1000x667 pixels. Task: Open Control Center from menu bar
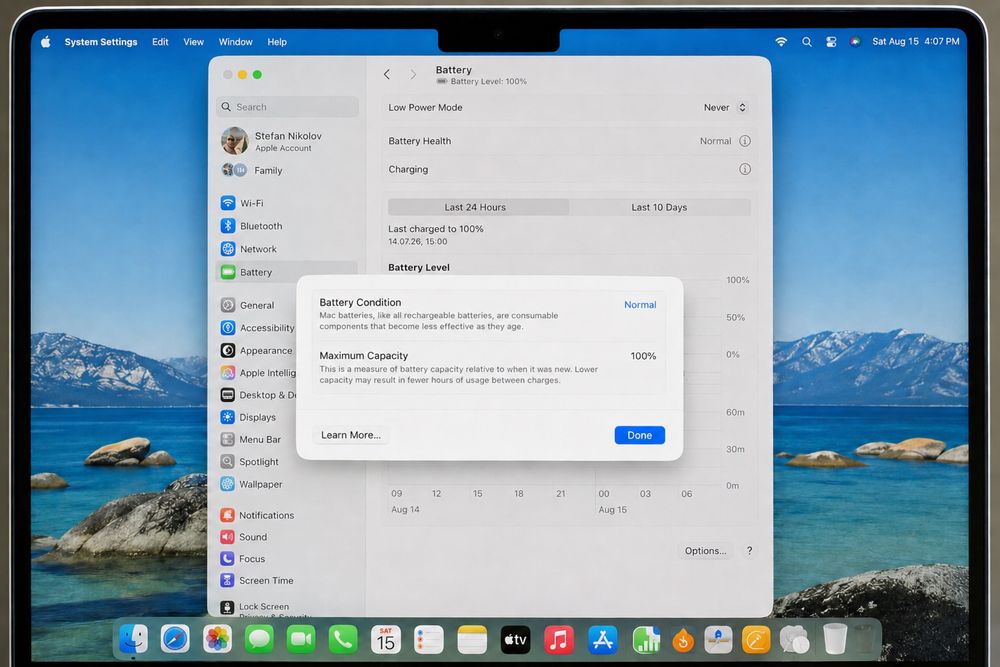pos(831,41)
